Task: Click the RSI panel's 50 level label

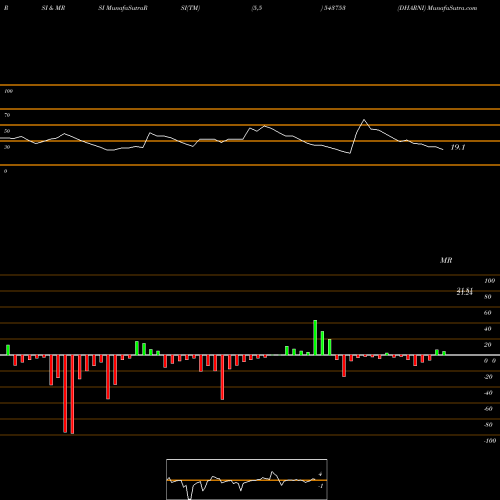Action: click(7, 131)
